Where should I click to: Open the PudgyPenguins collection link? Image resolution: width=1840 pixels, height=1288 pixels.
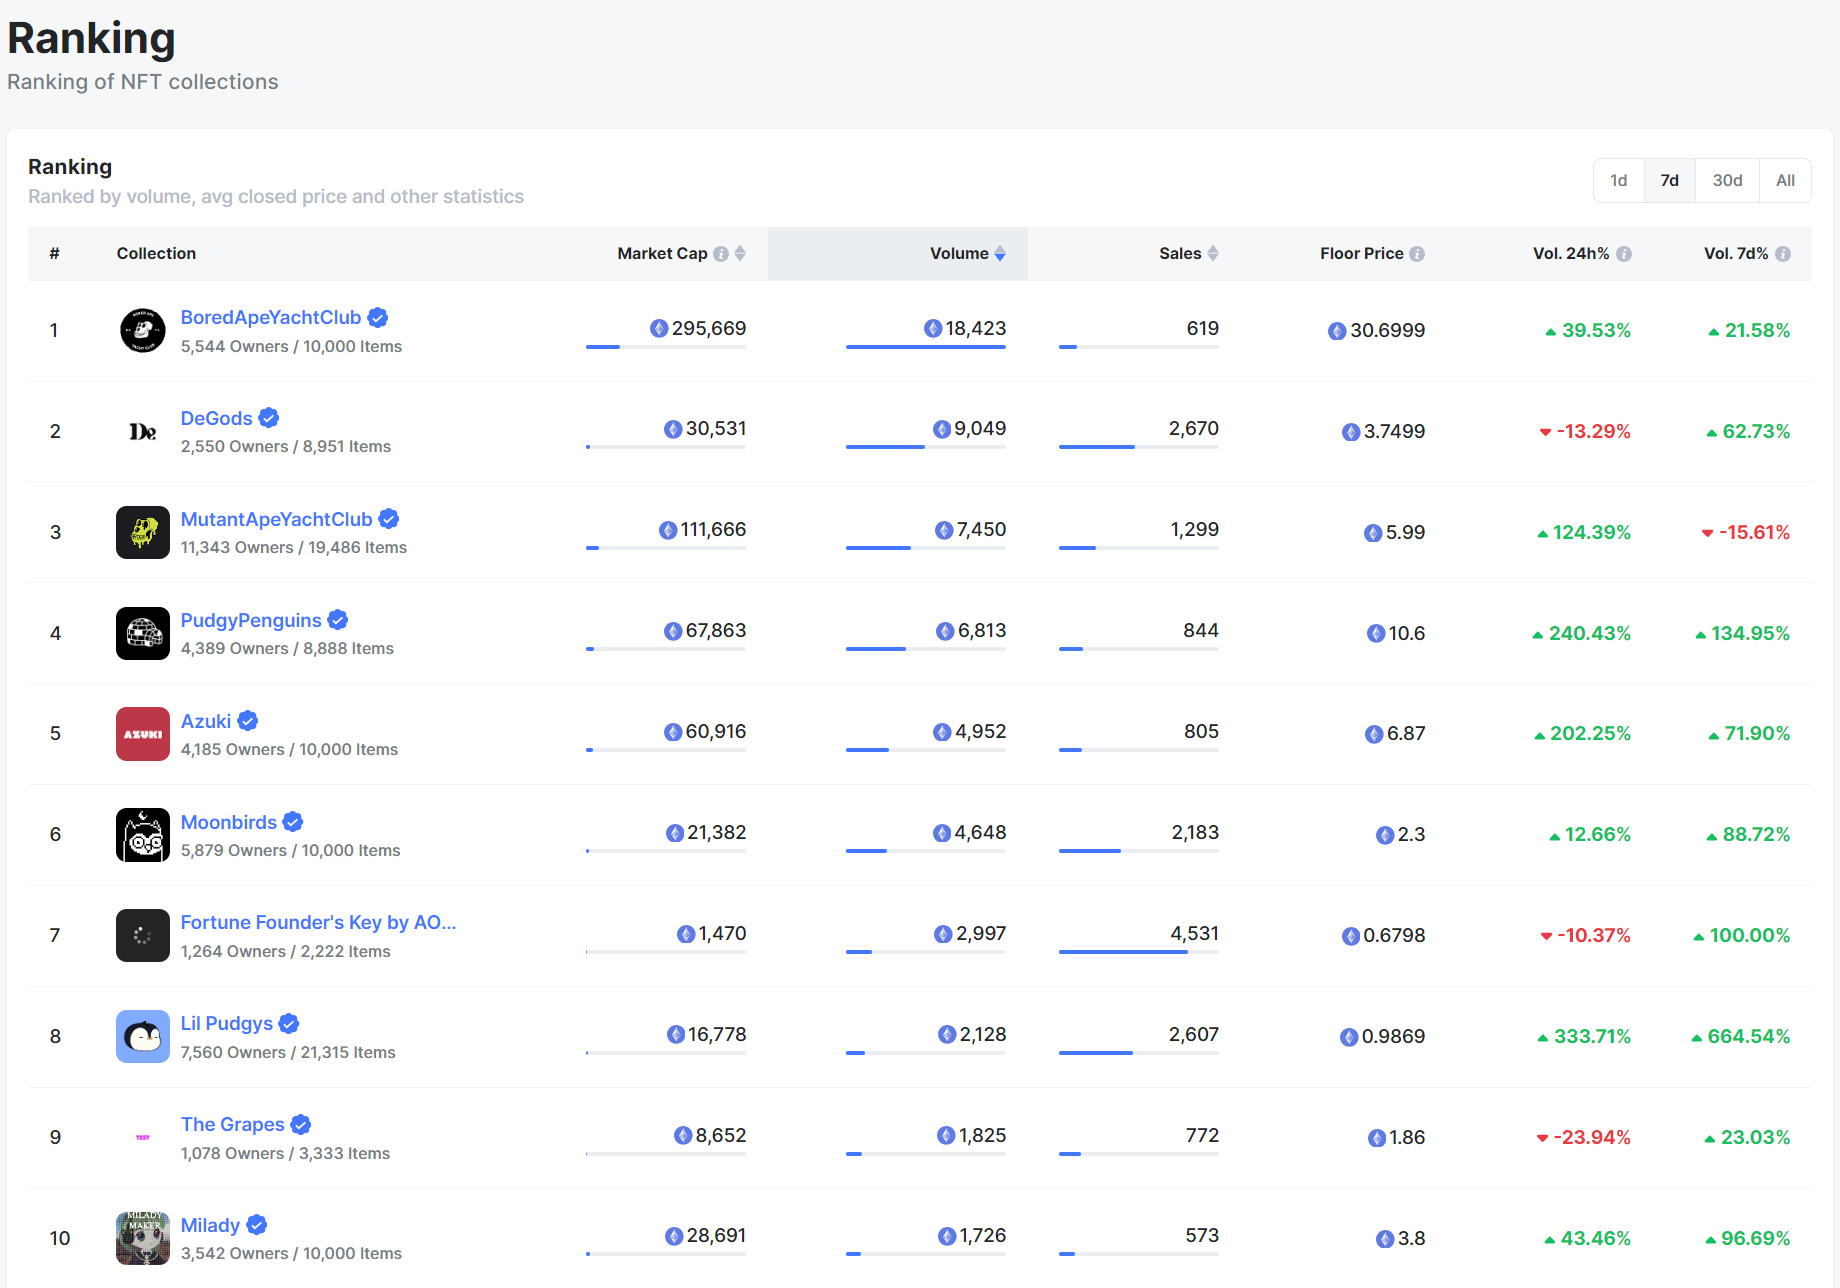pyautogui.click(x=251, y=620)
